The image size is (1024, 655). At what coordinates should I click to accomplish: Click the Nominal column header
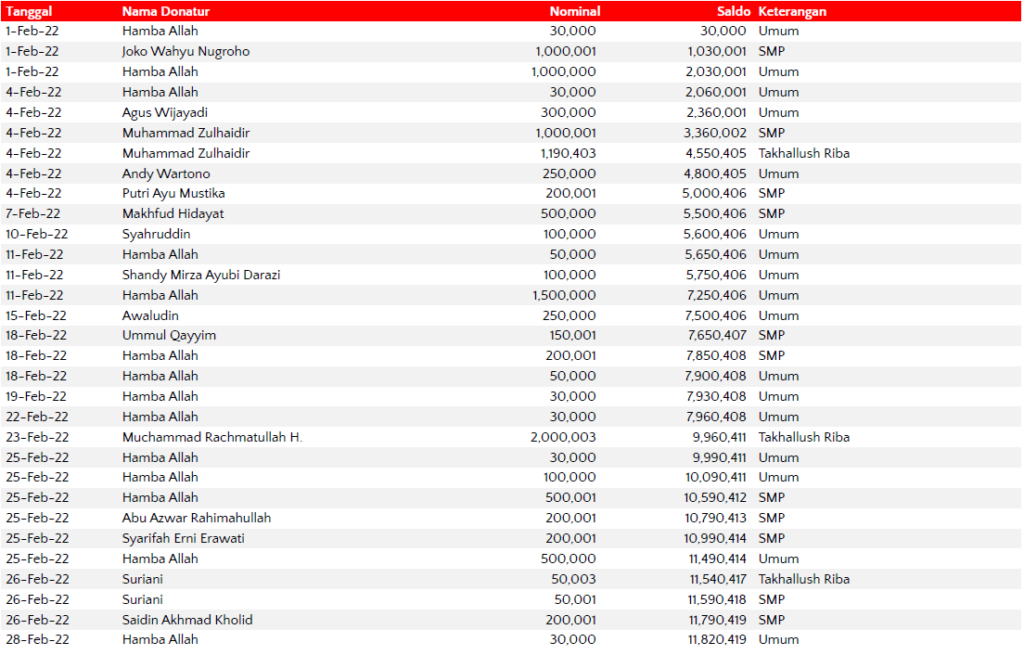[575, 11]
